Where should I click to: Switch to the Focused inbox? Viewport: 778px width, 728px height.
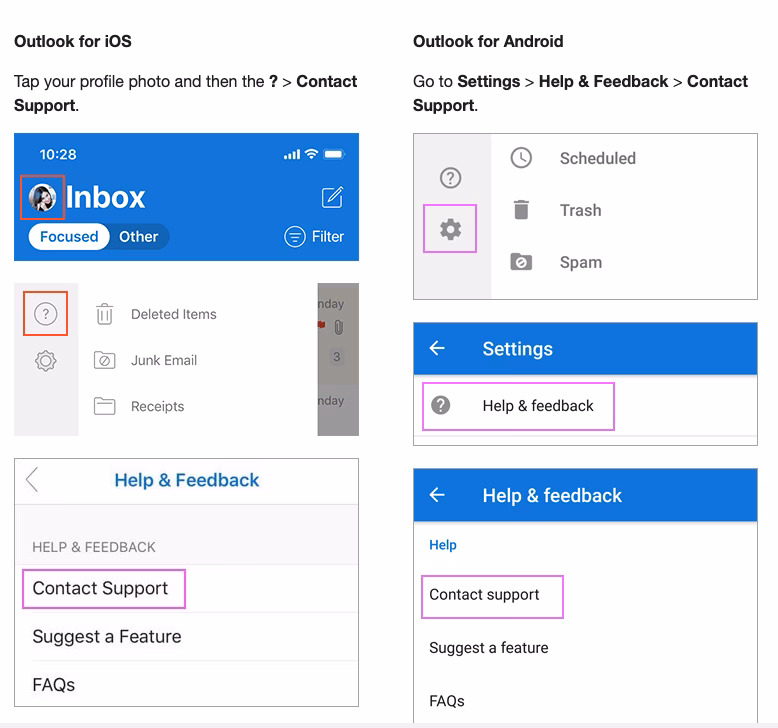coord(69,237)
